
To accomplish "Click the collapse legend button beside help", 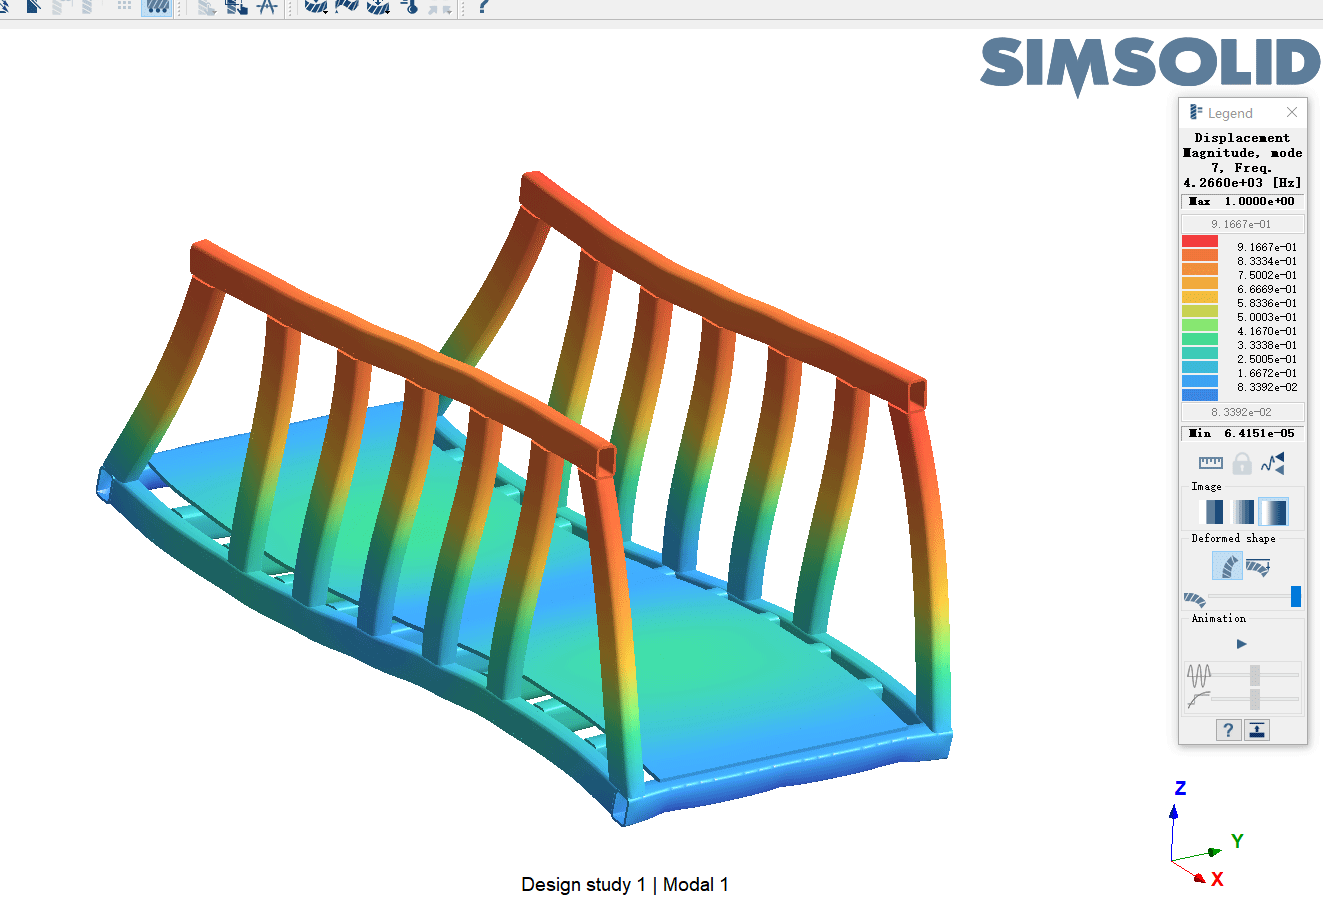I will click(x=1257, y=730).
